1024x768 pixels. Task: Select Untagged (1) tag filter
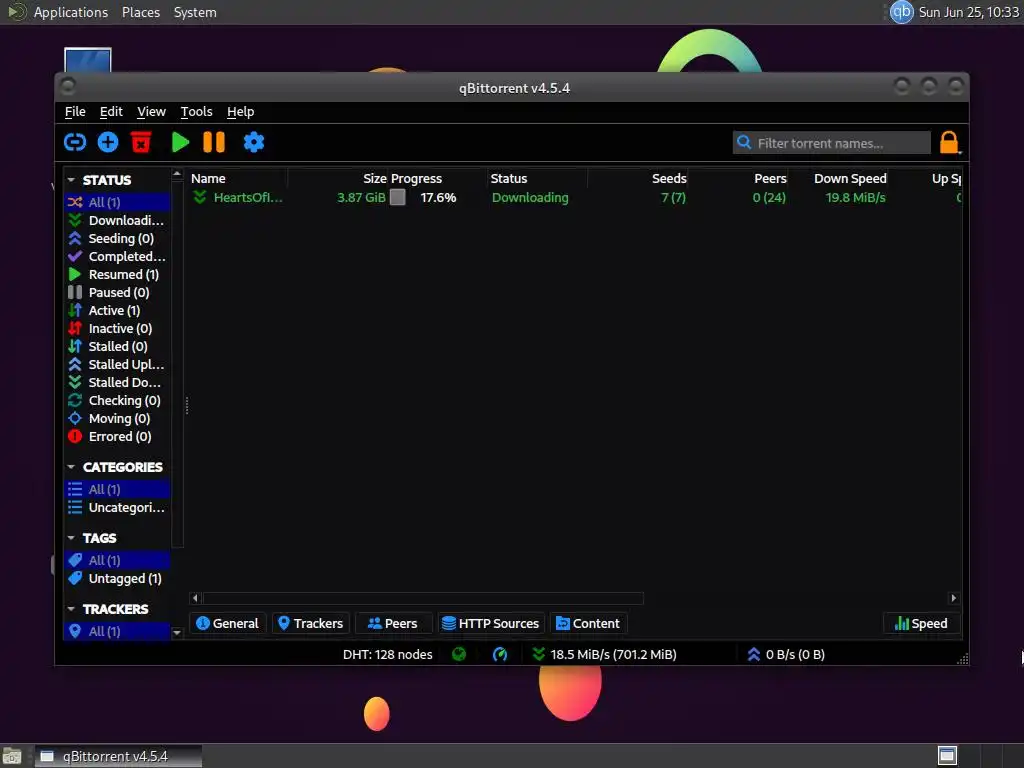tap(118, 579)
